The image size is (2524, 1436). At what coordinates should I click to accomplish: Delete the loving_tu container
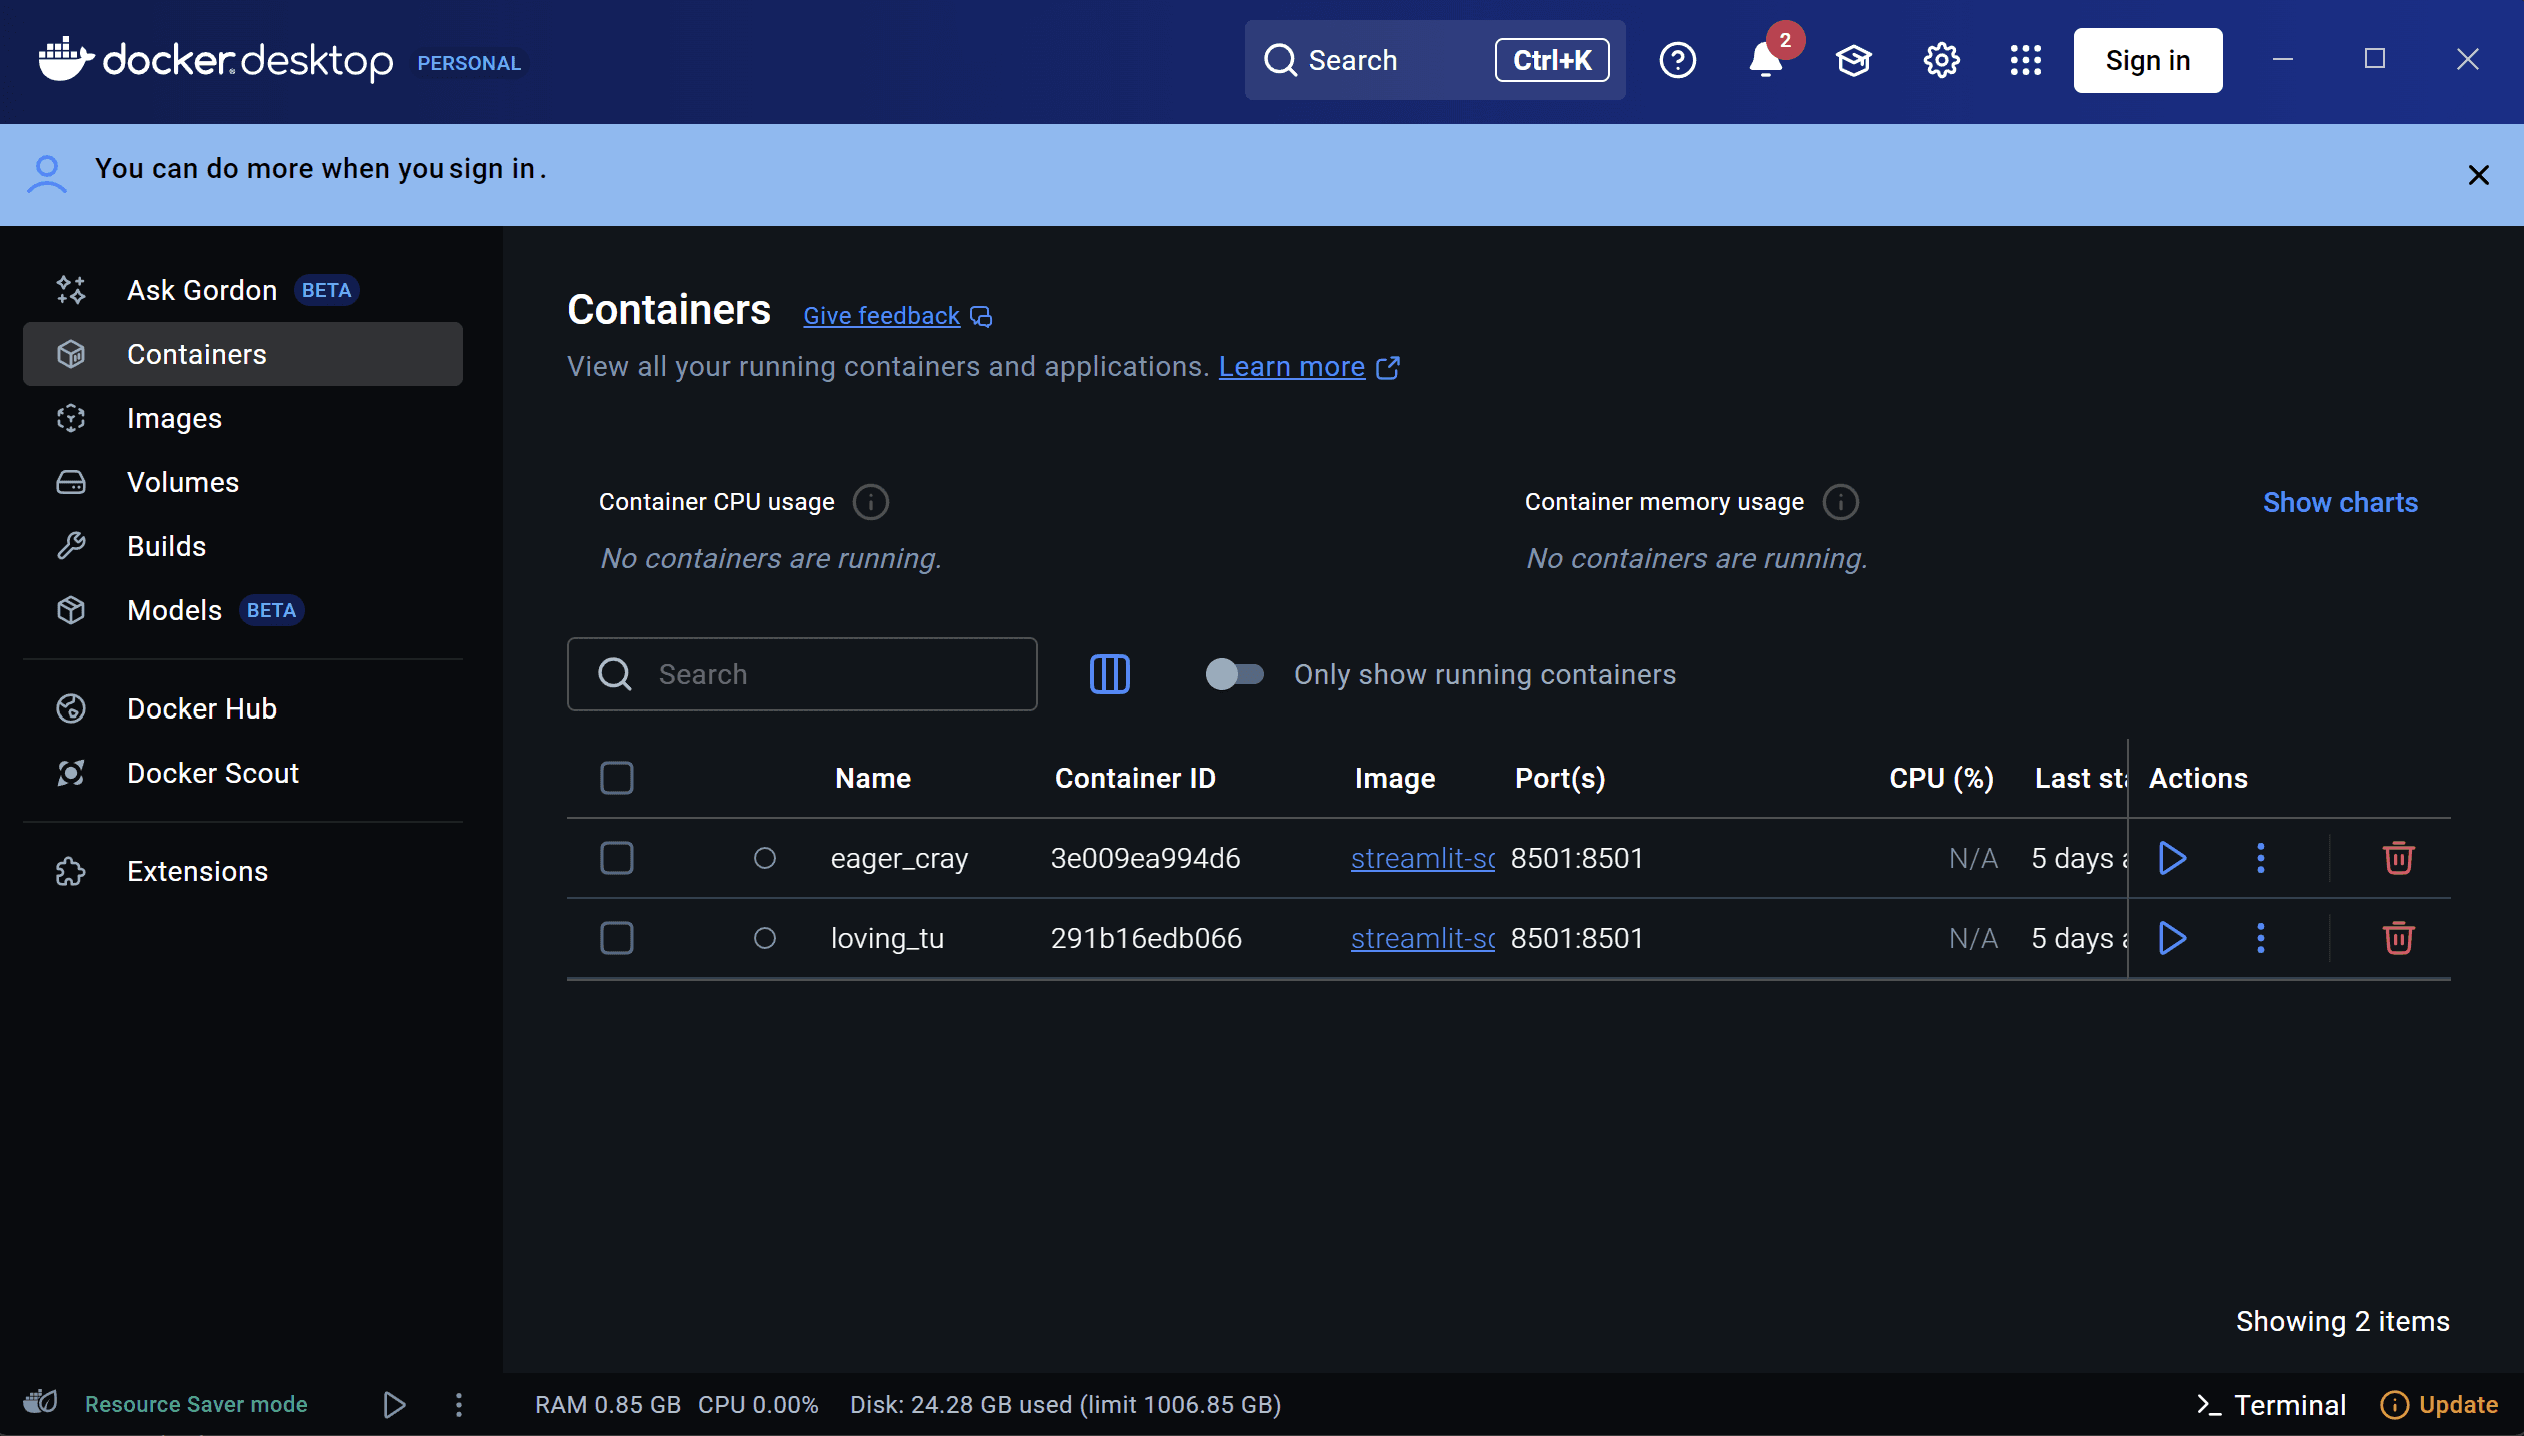click(x=2398, y=938)
